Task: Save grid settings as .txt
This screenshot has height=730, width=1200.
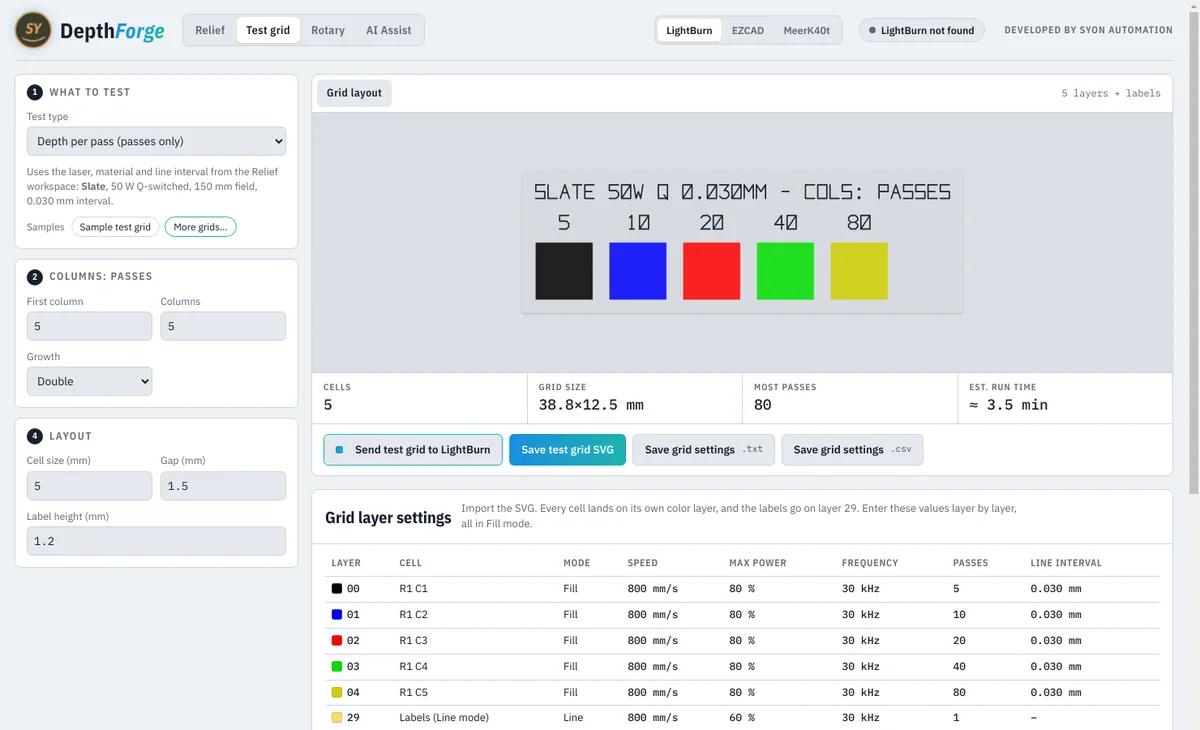Action: (704, 450)
